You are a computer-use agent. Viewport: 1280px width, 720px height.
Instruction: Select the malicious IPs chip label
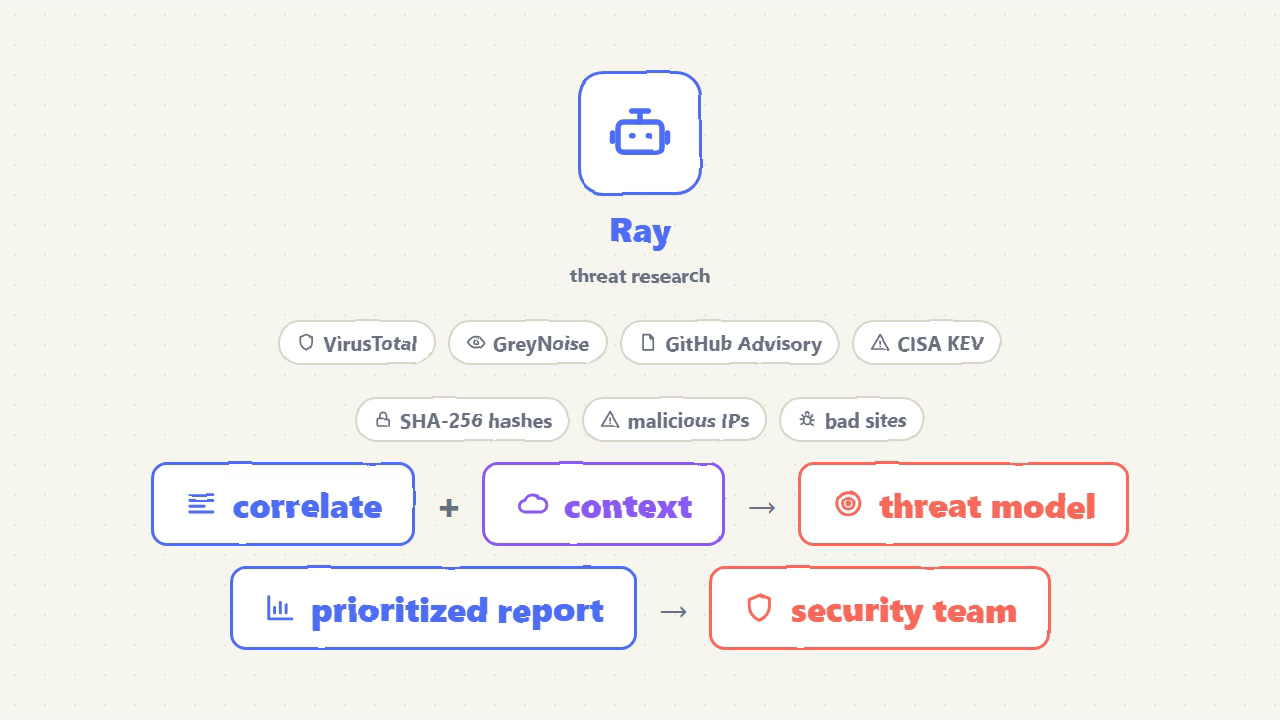pyautogui.click(x=688, y=420)
